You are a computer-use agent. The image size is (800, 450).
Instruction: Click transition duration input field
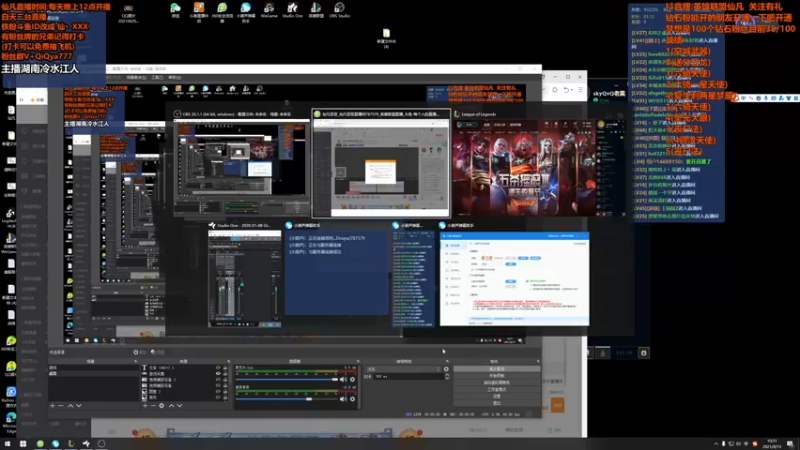(408, 377)
